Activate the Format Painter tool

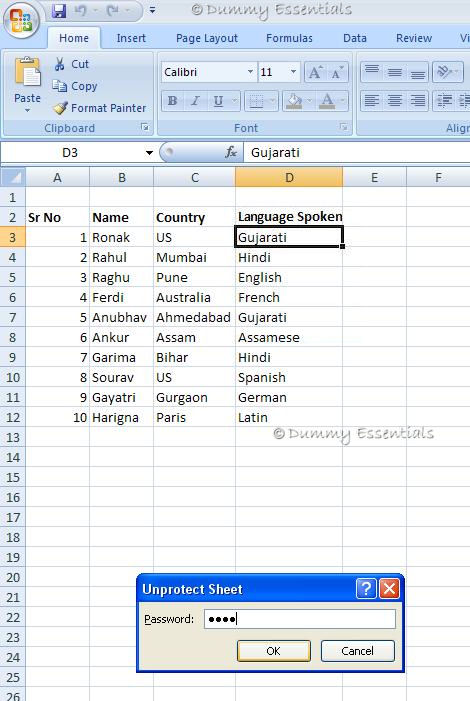tap(99, 108)
